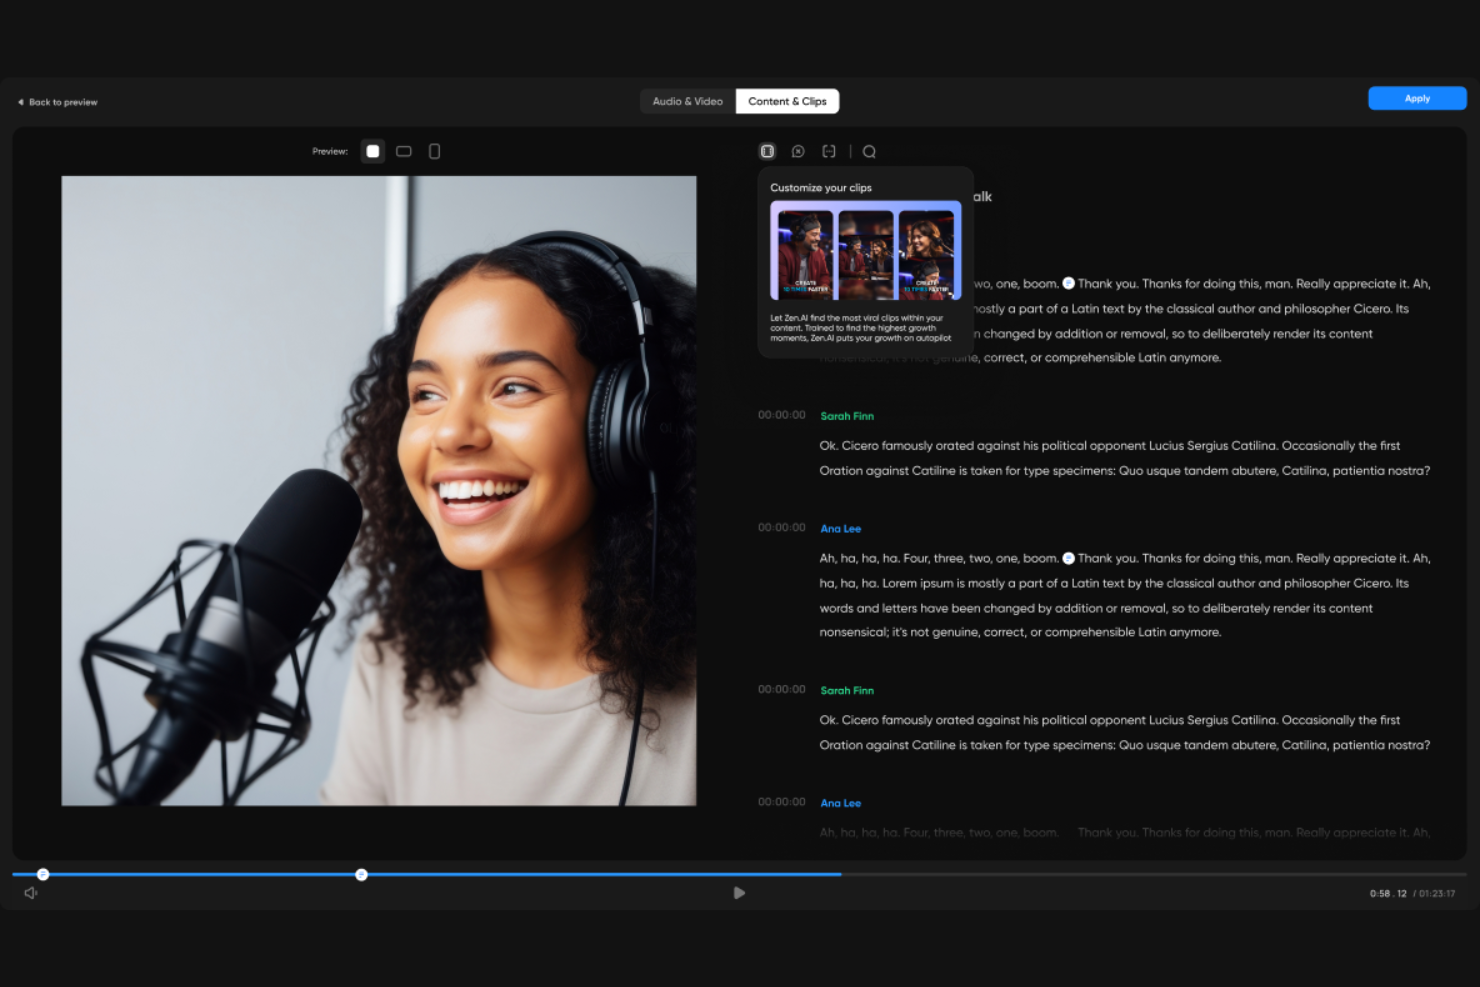The image size is (1480, 987).
Task: Mute audio using the speaker icon
Action: 30,892
